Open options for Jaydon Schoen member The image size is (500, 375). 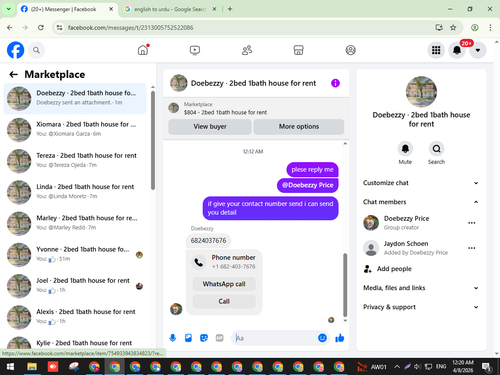[471, 248]
